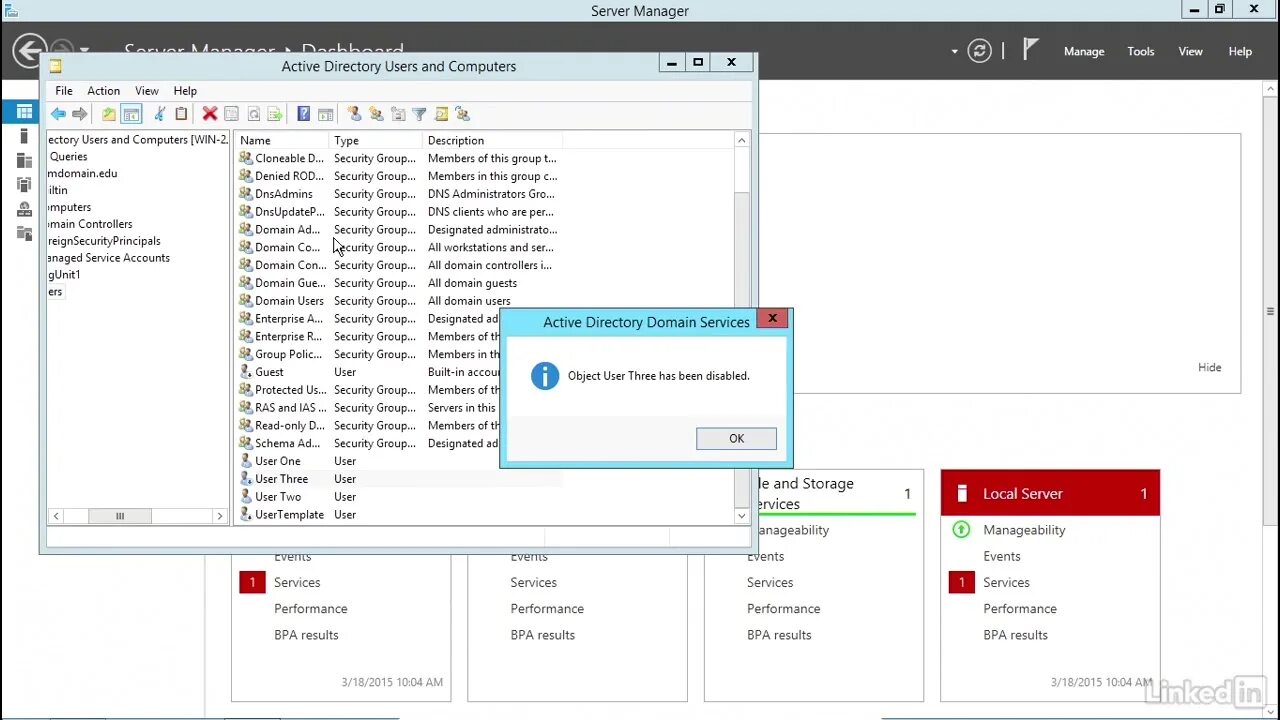Click the Description column header
The width and height of the screenshot is (1280, 720).
pos(493,141)
